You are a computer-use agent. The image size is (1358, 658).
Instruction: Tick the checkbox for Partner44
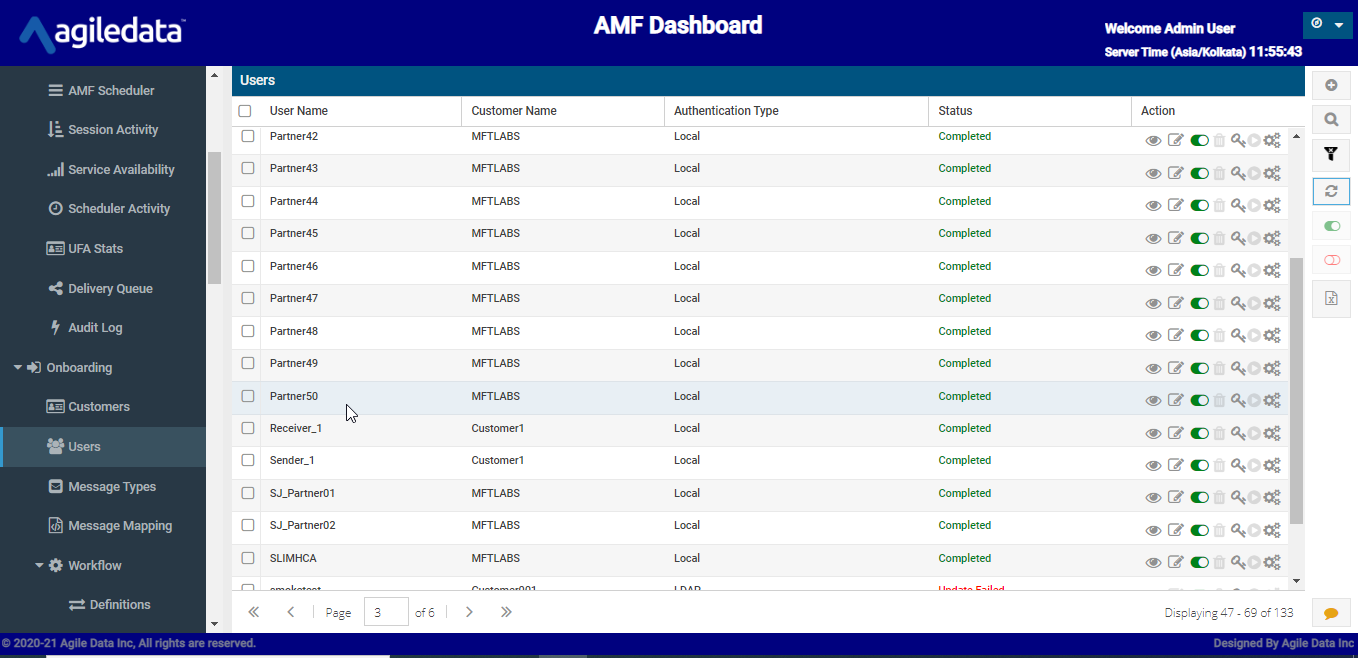tap(248, 201)
